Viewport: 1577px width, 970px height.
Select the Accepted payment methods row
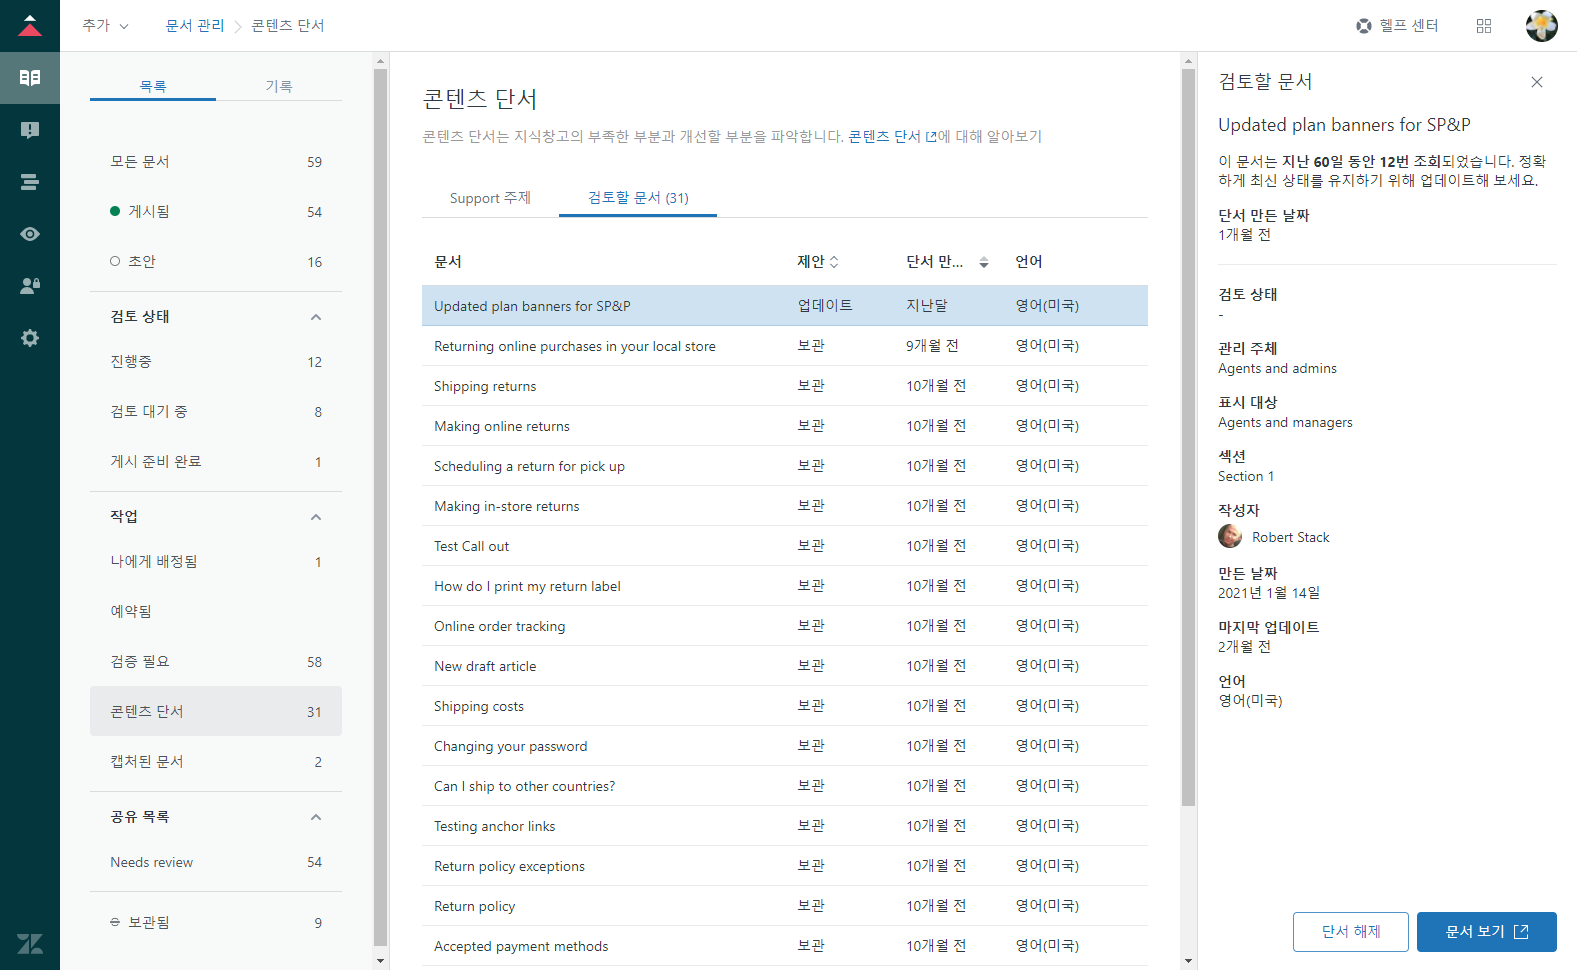point(785,946)
